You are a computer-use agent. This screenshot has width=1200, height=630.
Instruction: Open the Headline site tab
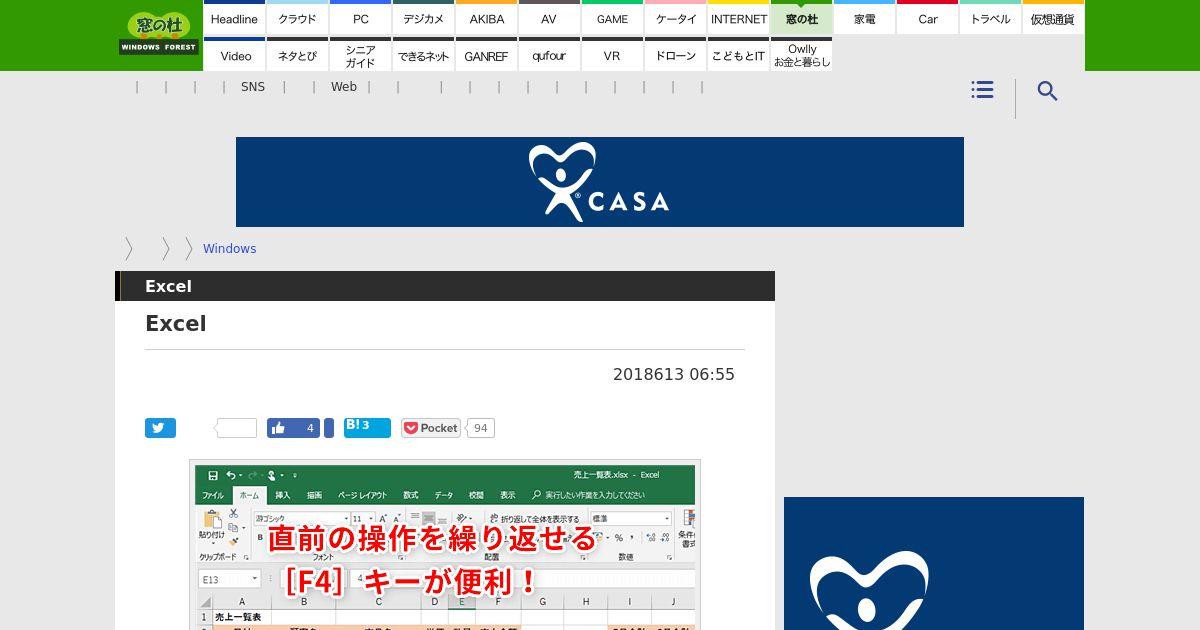pos(235,19)
